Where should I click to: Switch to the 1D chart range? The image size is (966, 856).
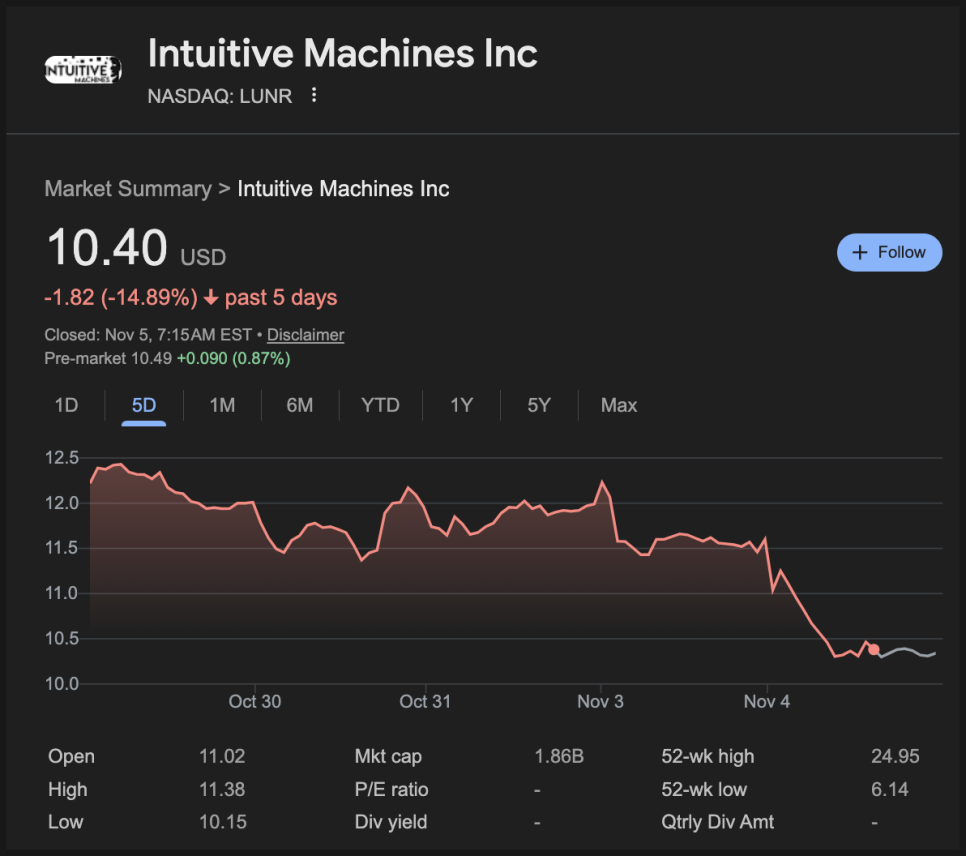point(66,405)
